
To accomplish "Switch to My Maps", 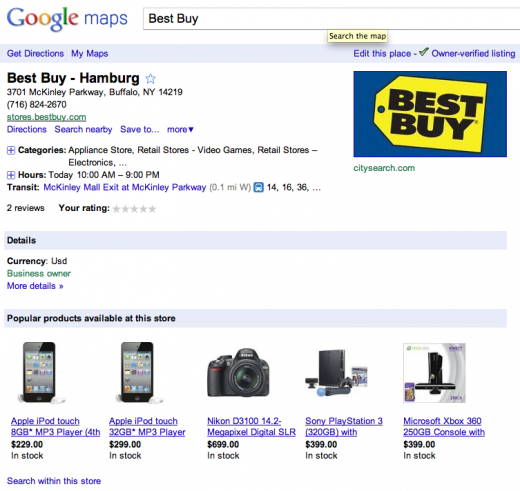I will coord(89,53).
